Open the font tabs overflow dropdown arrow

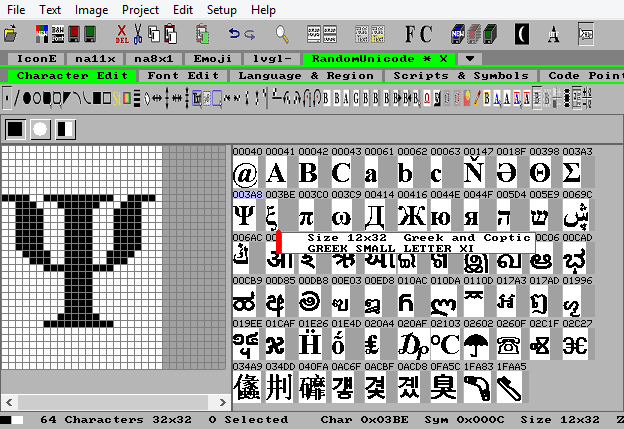click(470, 58)
